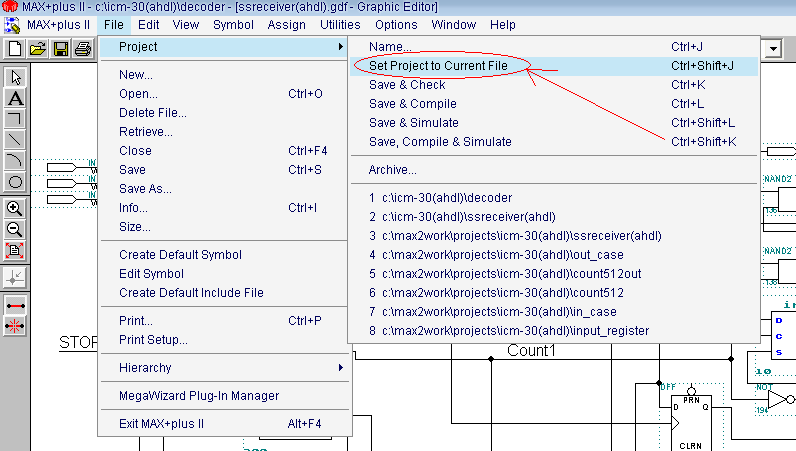Open the Utilities menu
This screenshot has height=451, width=796.
[340, 25]
